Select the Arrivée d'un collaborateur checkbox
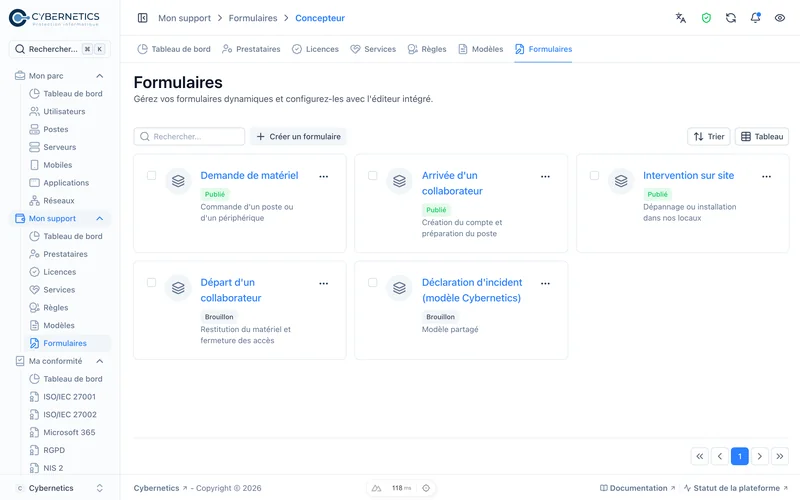800x500 pixels. [373, 176]
